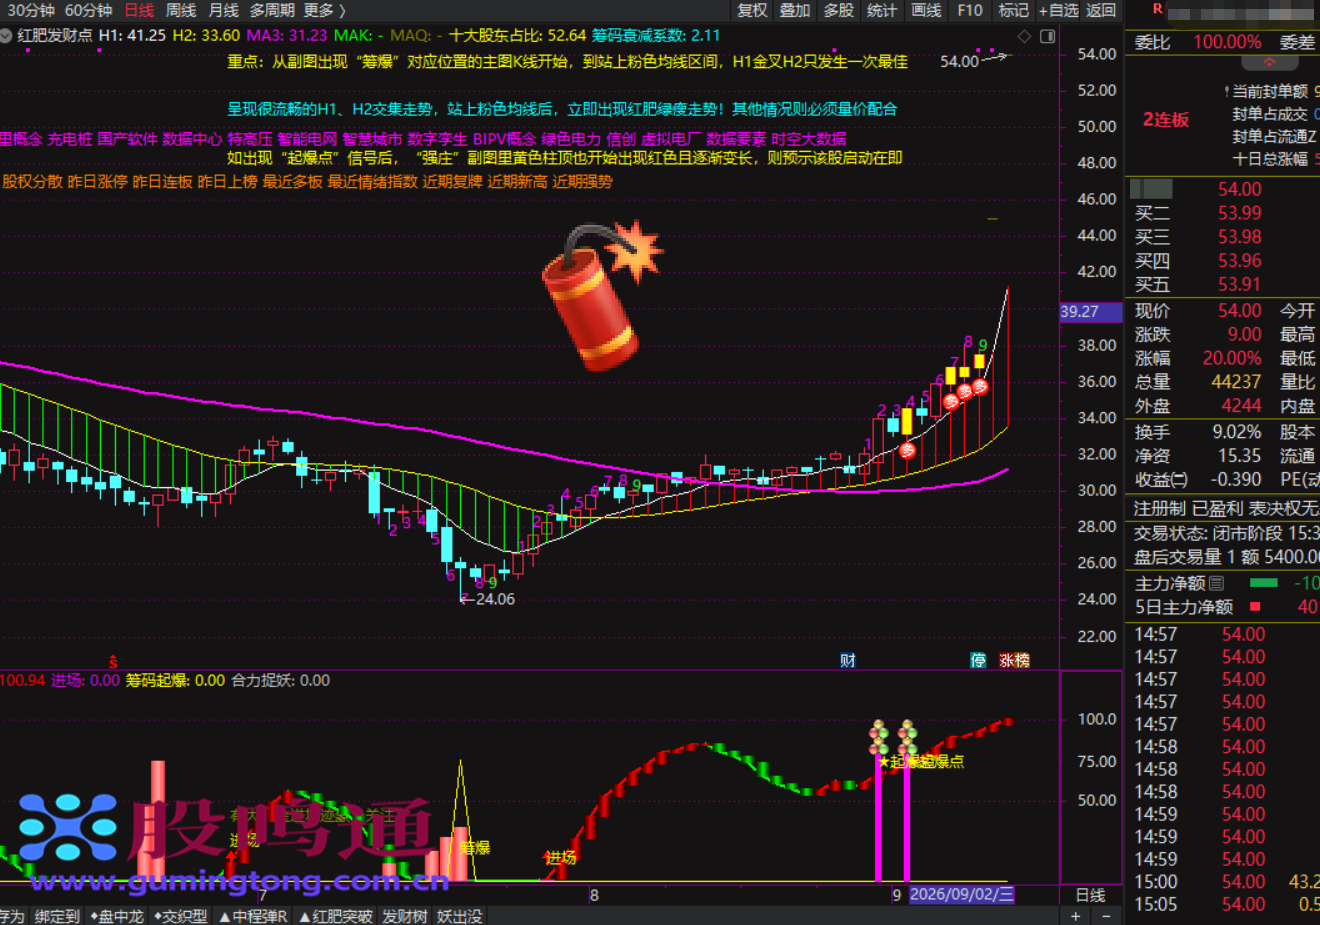1320x925 pixels.
Task: Open the 多股 multi-stock view
Action: 839,10
